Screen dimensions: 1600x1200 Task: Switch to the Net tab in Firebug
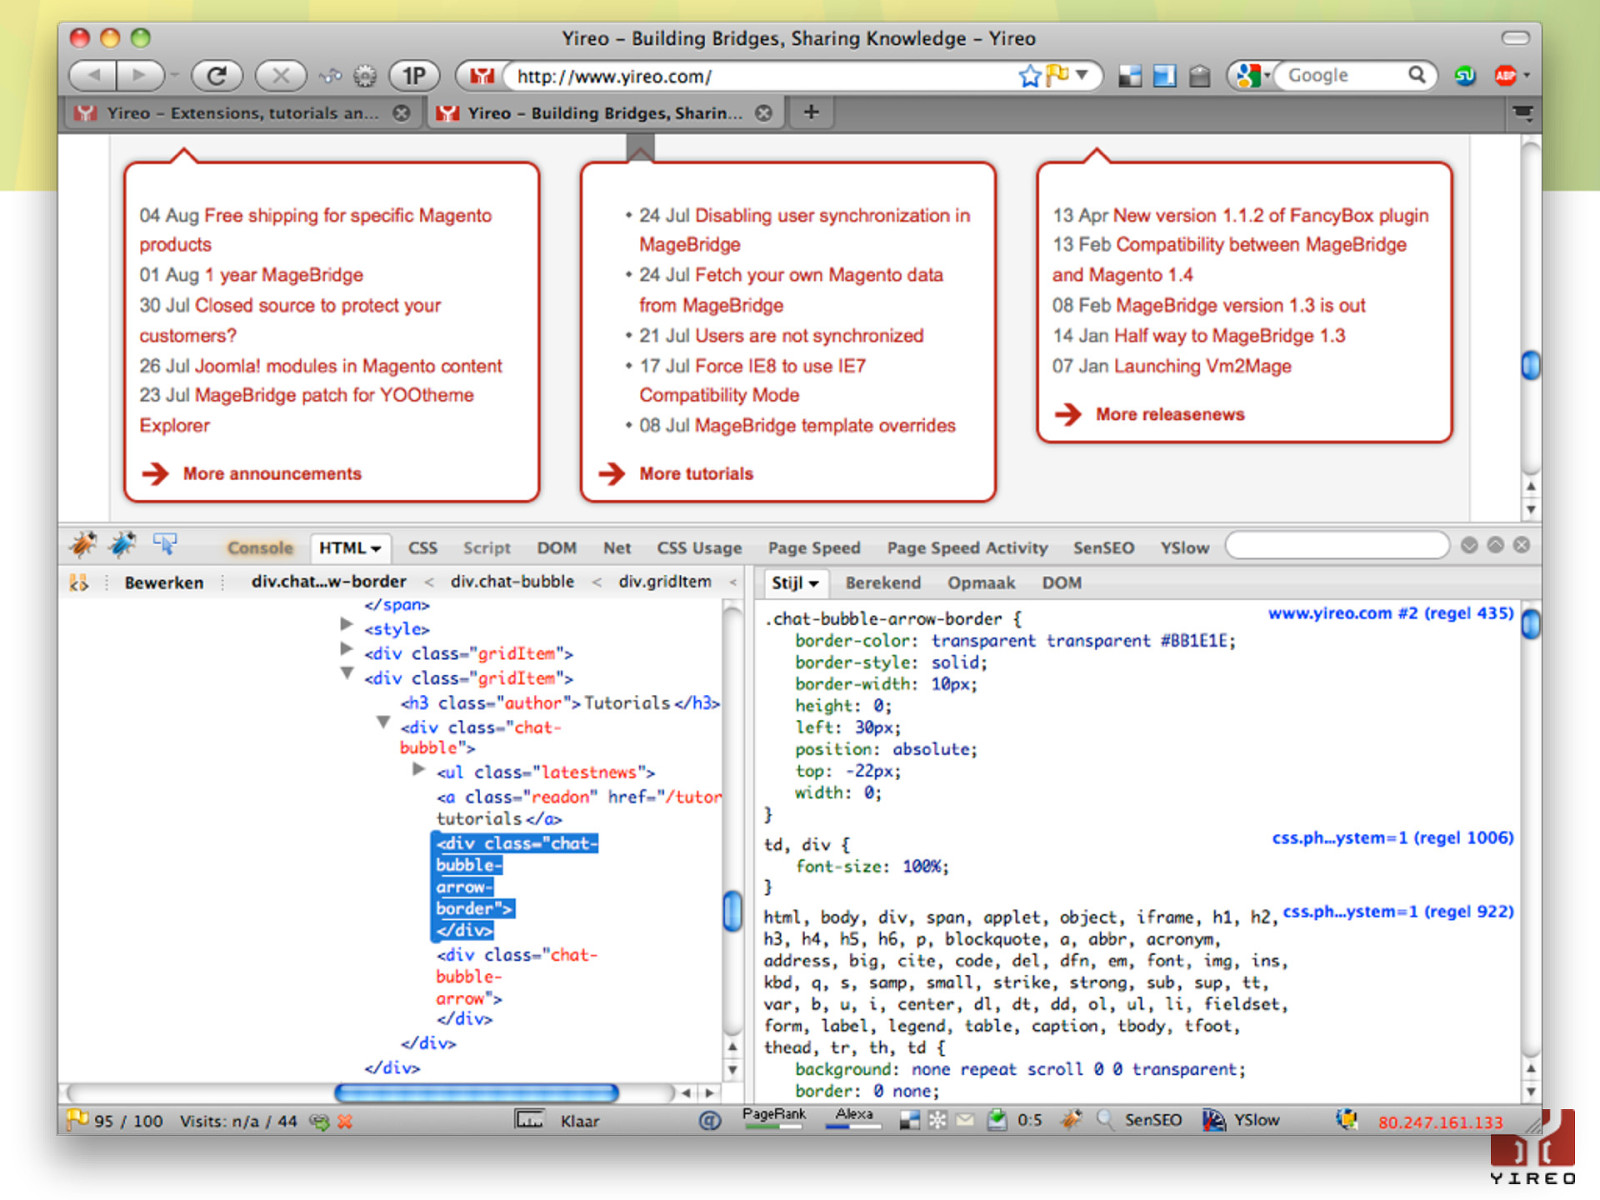[x=617, y=548]
